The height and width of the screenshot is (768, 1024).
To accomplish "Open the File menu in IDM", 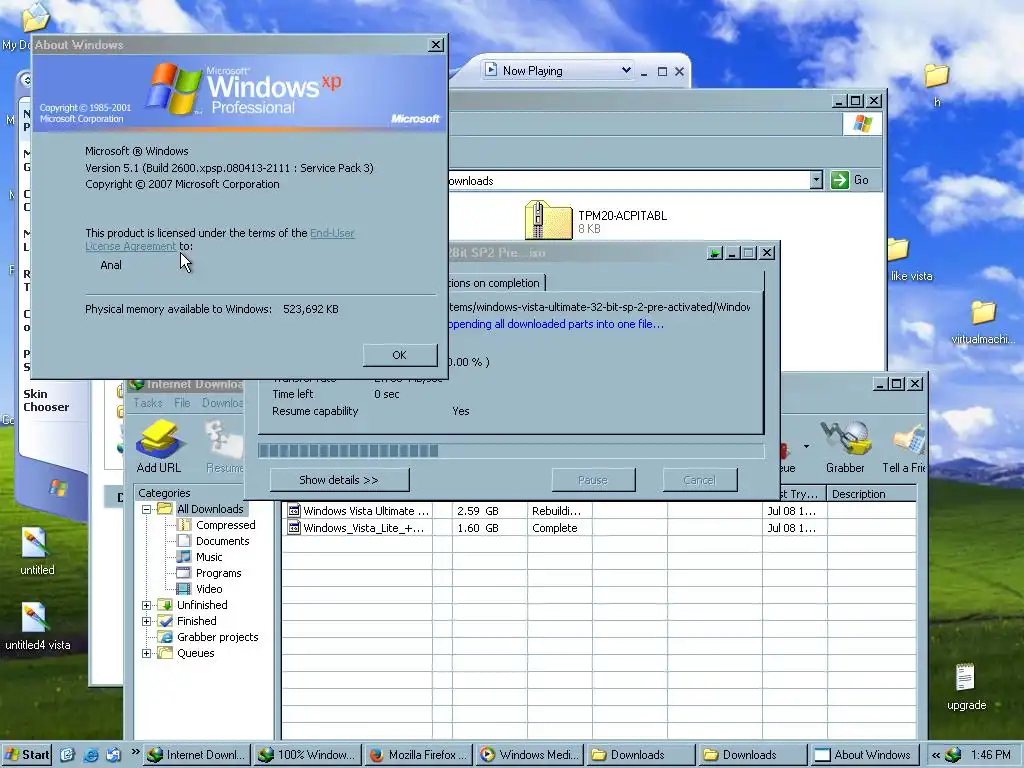I will [x=182, y=403].
